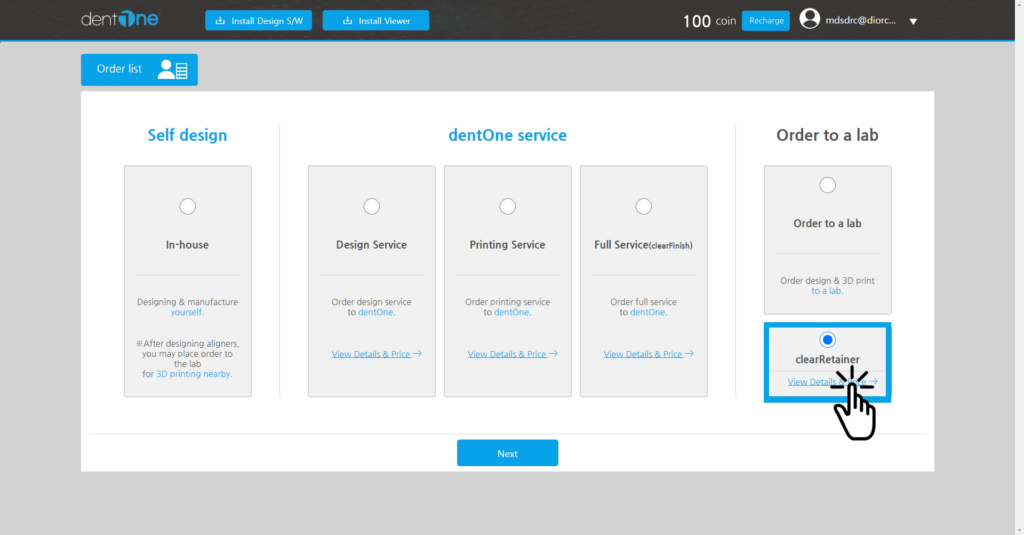Select the Printing Service radio button
The image size is (1024, 535).
point(507,206)
